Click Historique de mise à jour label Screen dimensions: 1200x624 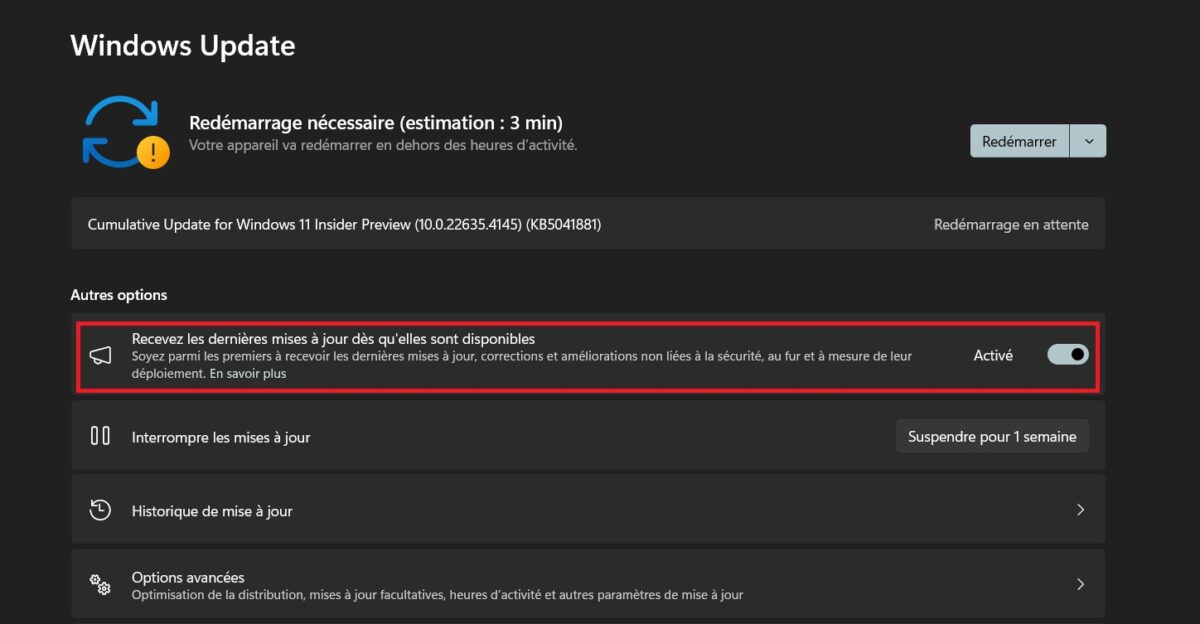(x=212, y=511)
